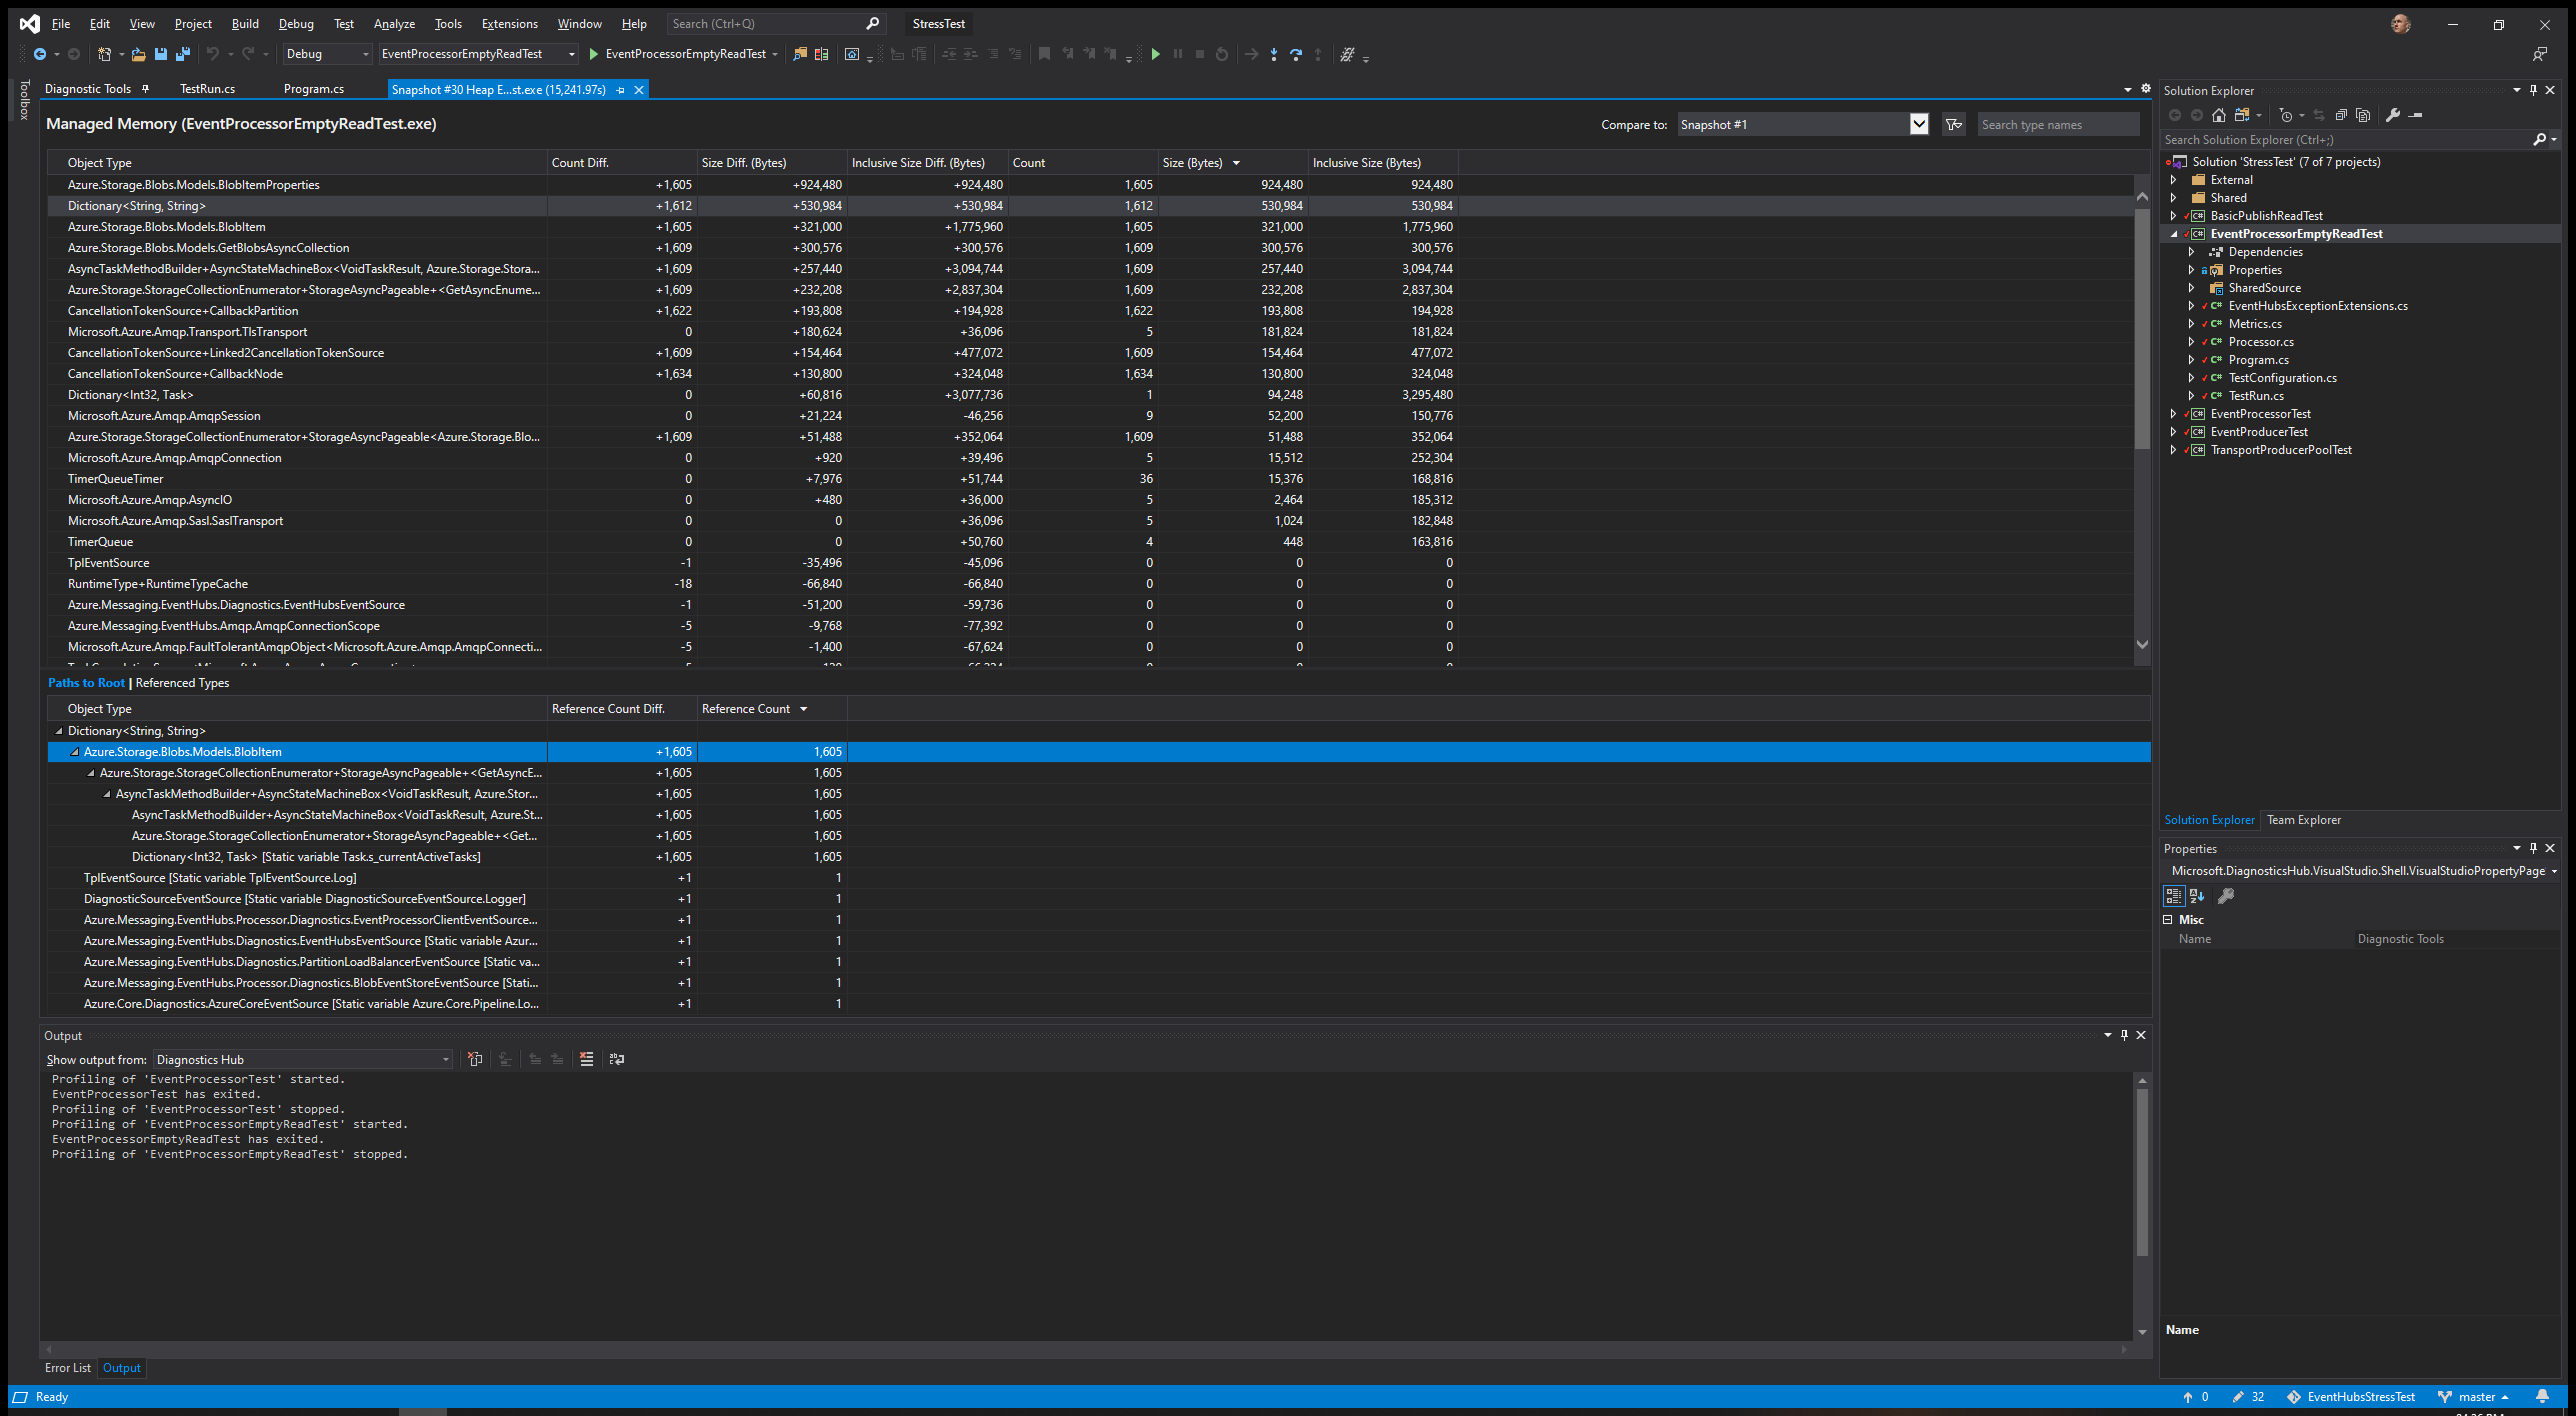Open the Referenced Types view

click(182, 683)
